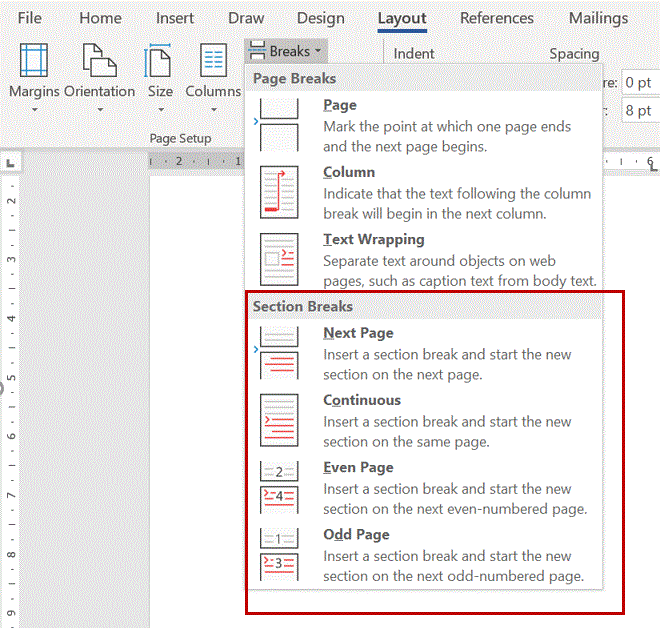This screenshot has height=628, width=660.
Task: Click the Orientation page icon
Action: pos(99,61)
